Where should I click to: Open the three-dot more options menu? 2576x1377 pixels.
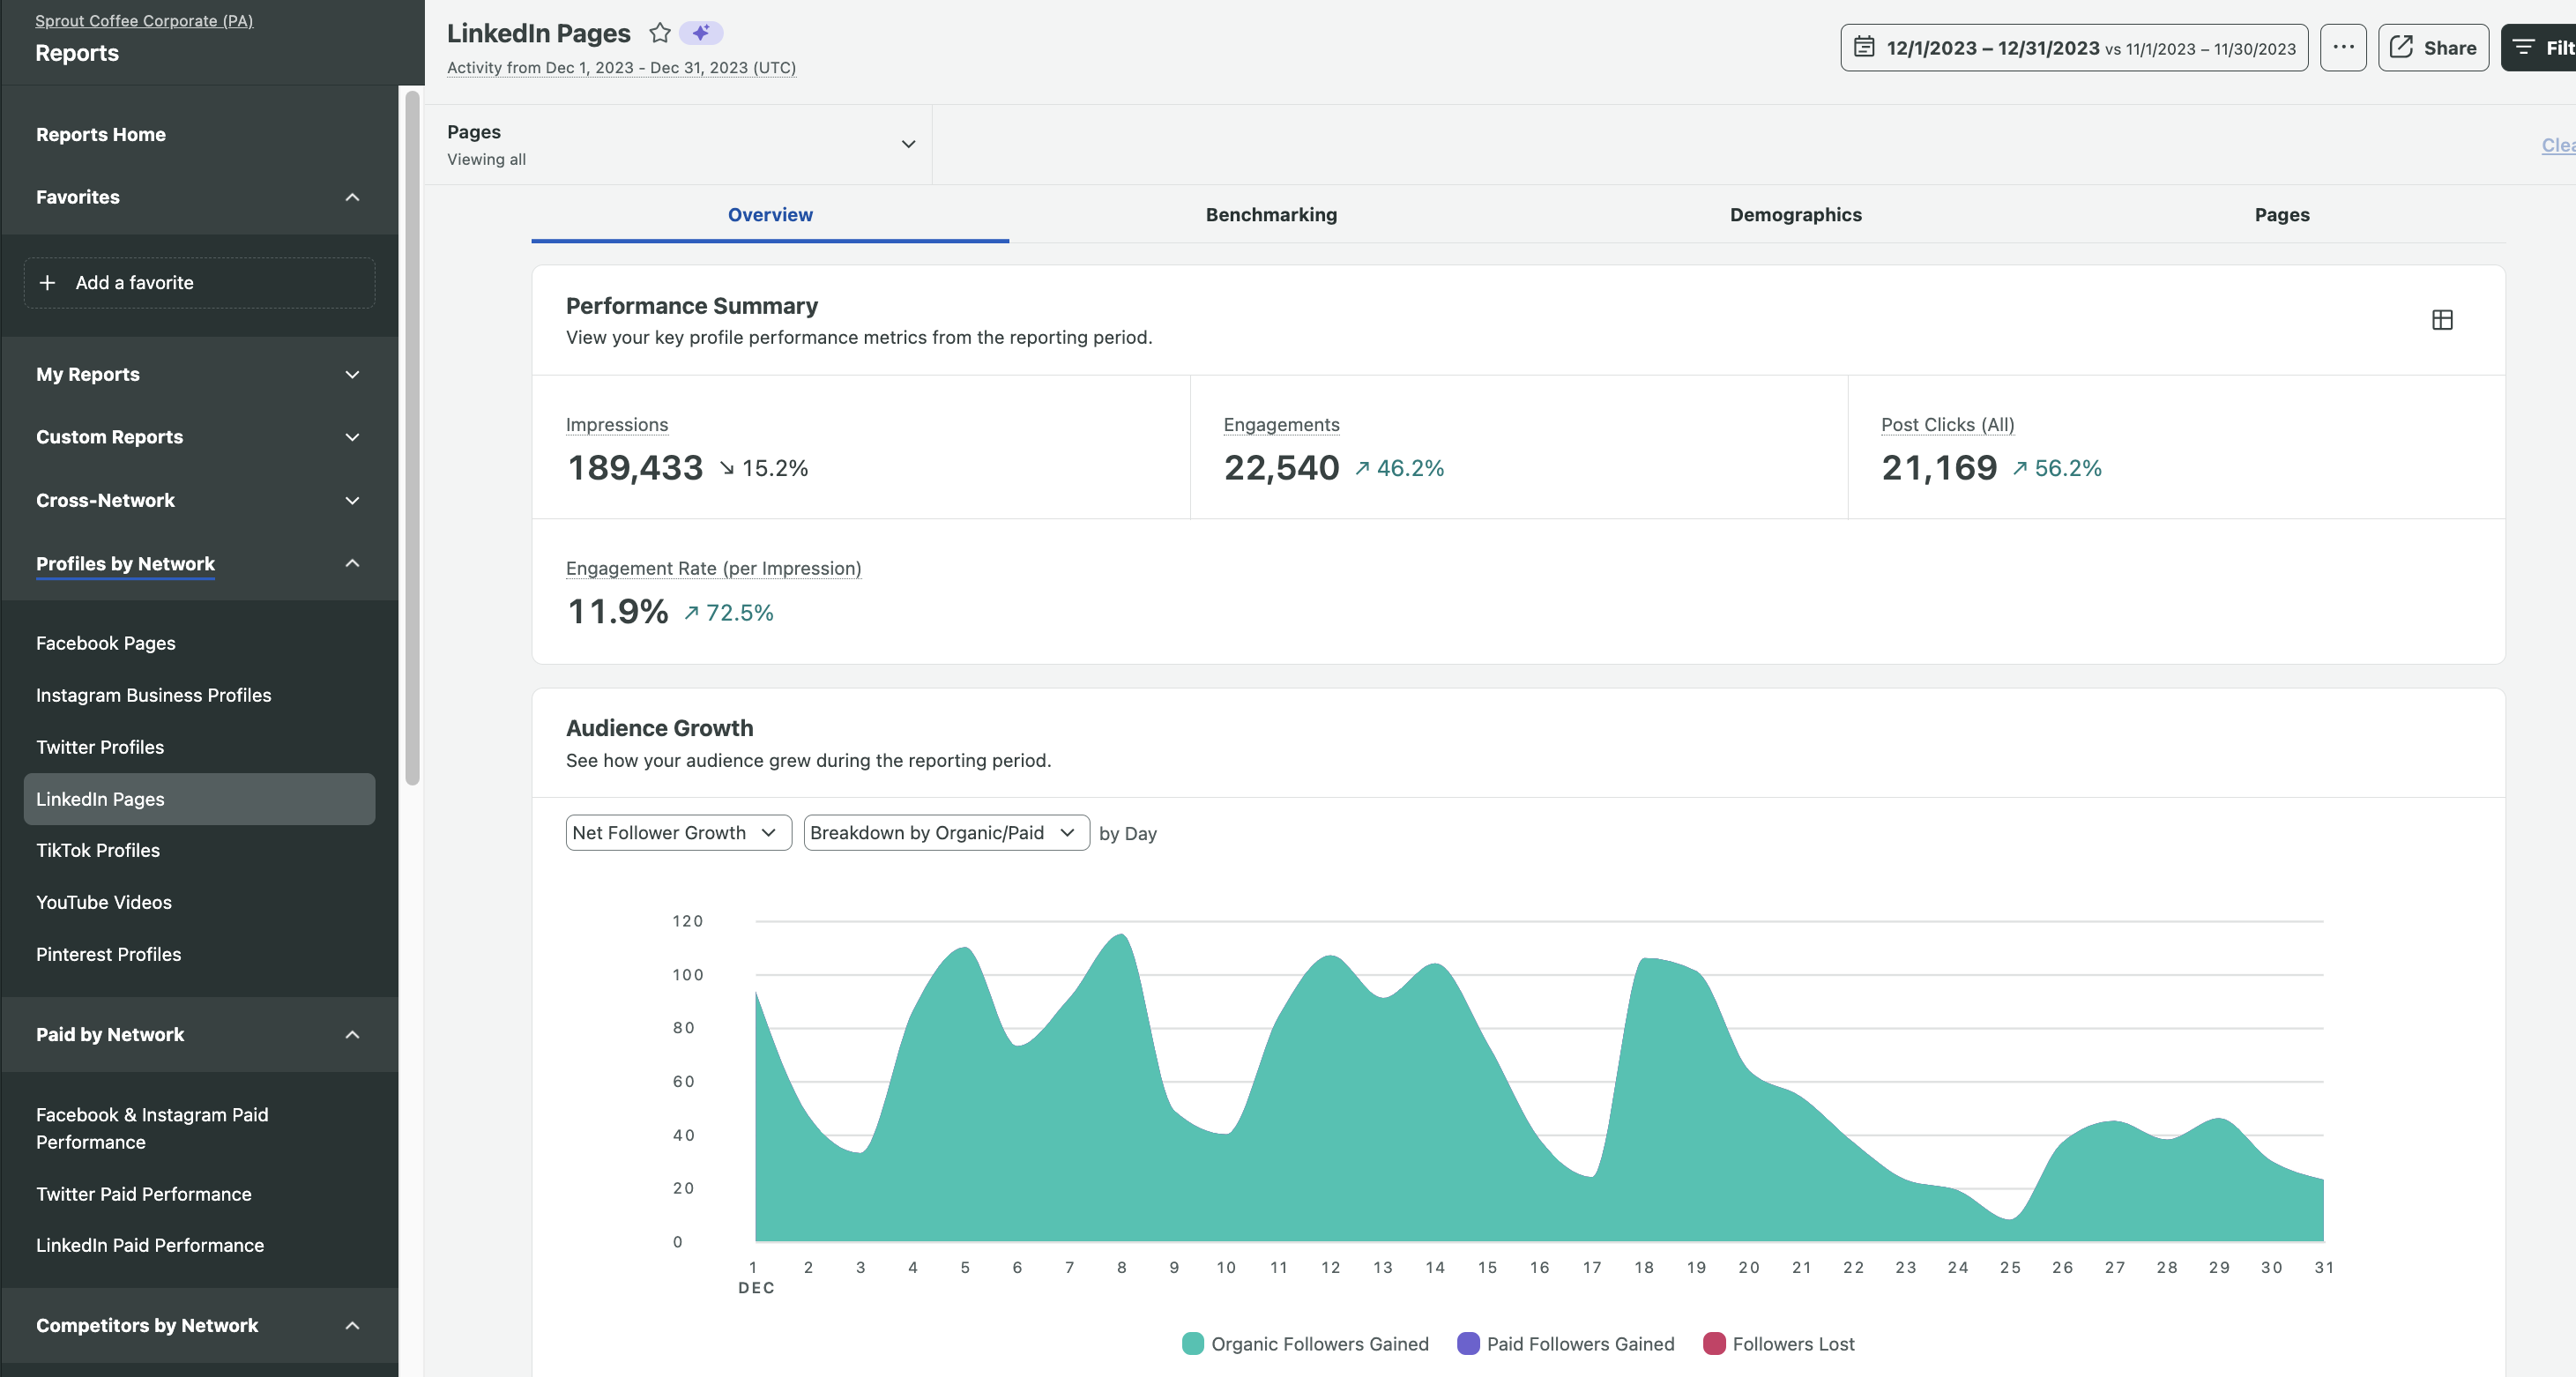click(2343, 47)
